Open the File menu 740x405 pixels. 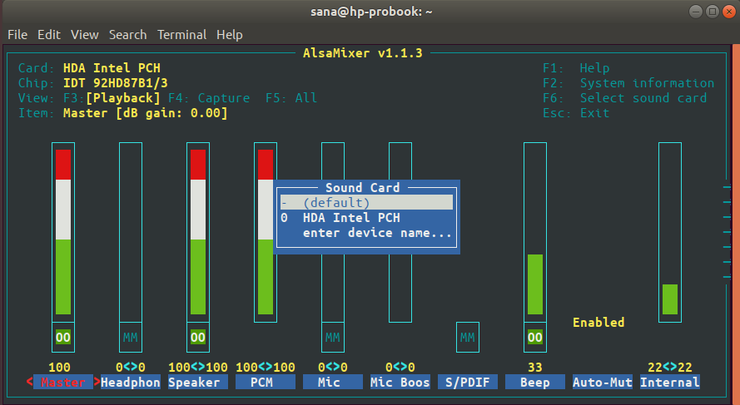pos(17,35)
